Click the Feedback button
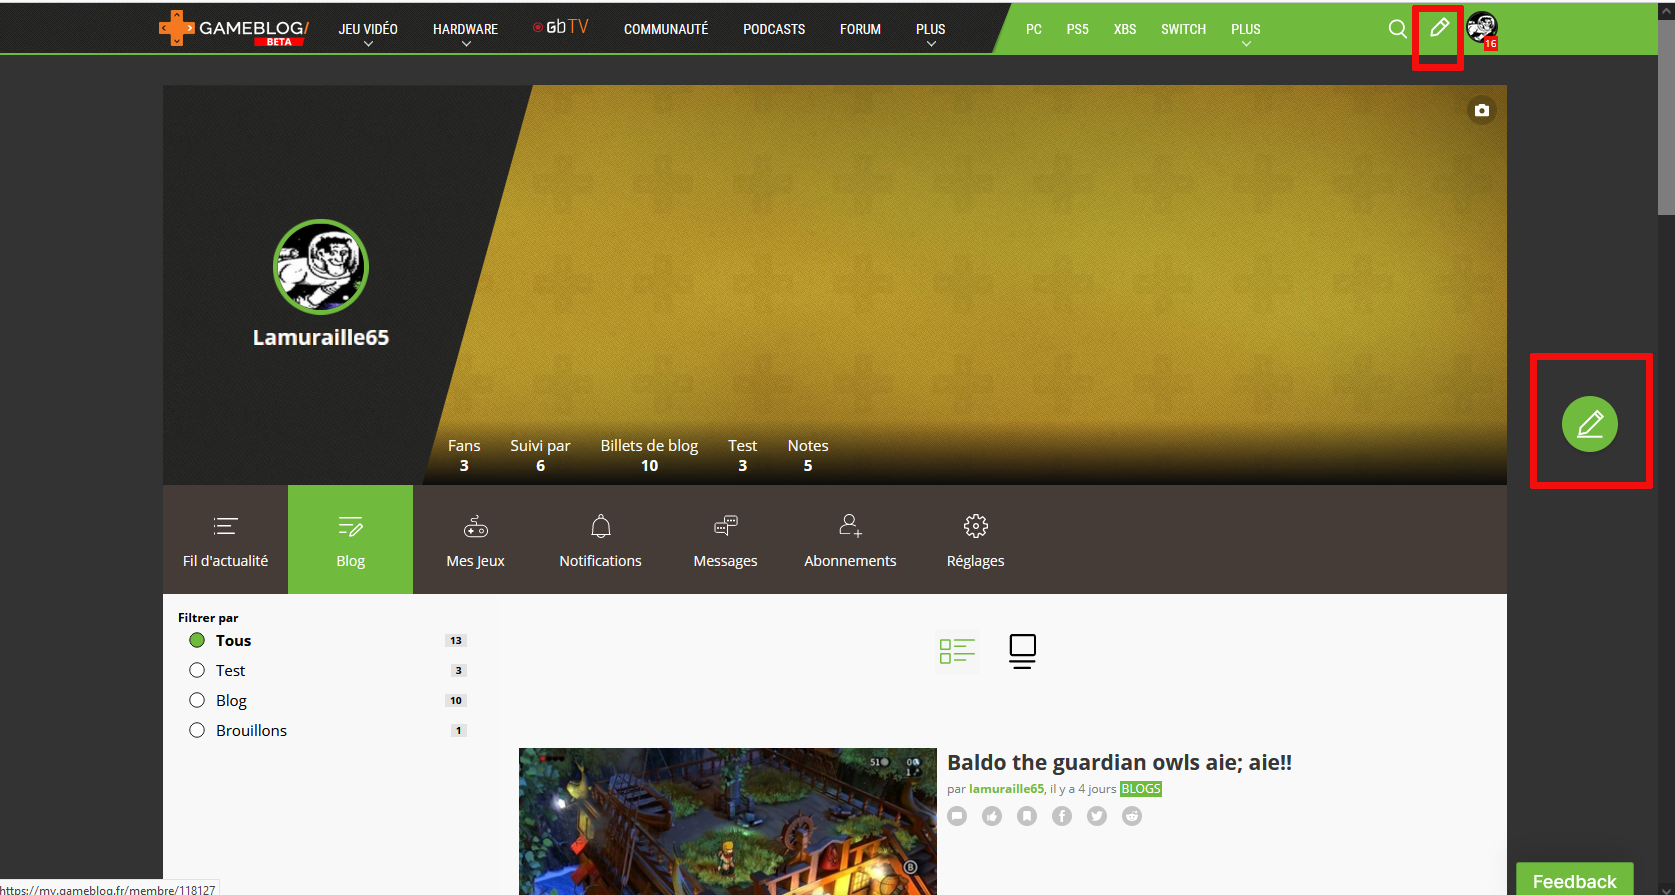The width and height of the screenshot is (1675, 895). point(1574,879)
